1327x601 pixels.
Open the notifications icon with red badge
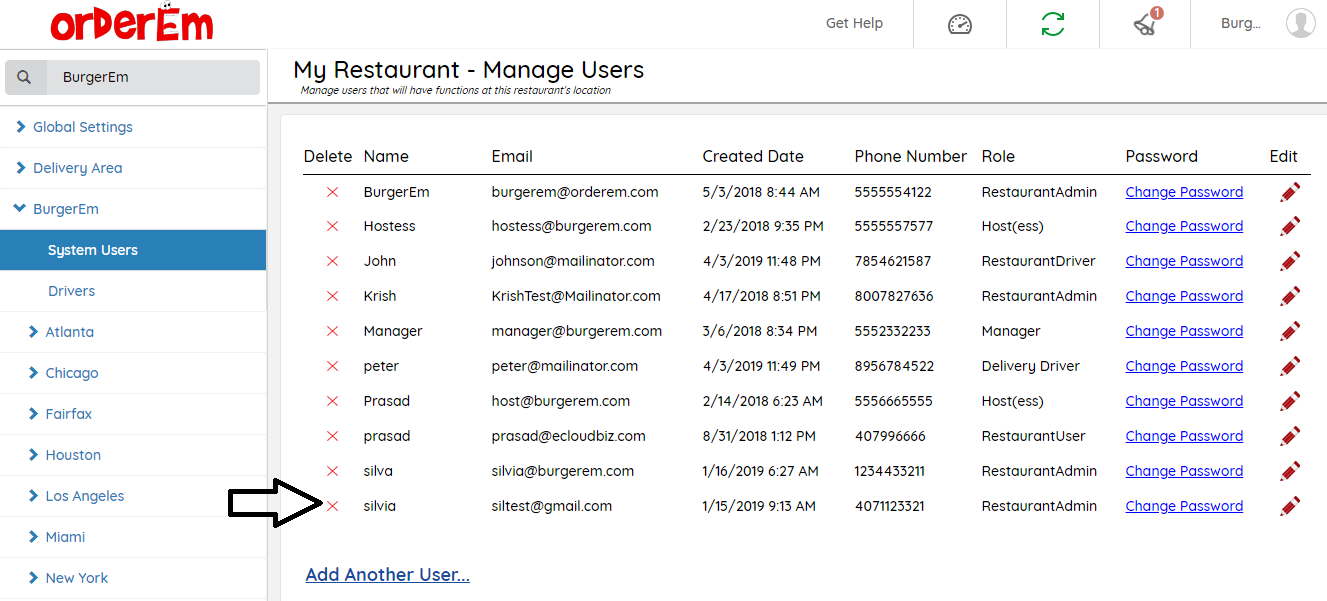1146,24
